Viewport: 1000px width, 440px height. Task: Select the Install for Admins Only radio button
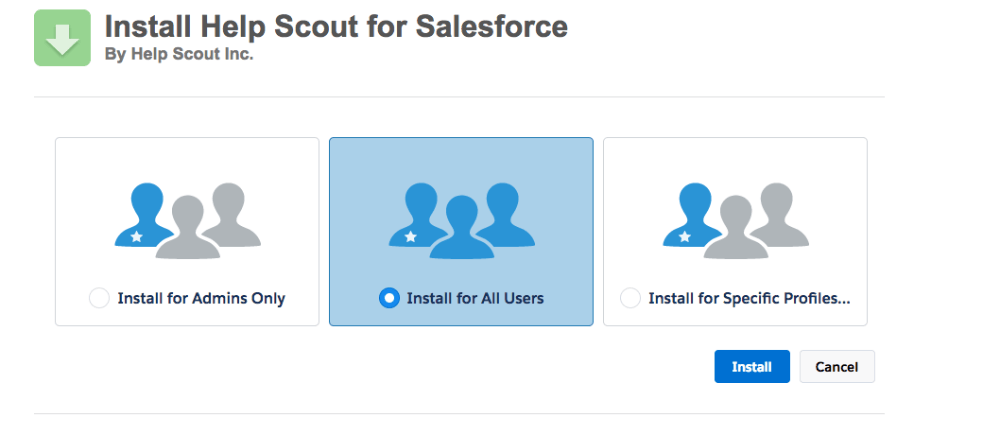point(99,298)
